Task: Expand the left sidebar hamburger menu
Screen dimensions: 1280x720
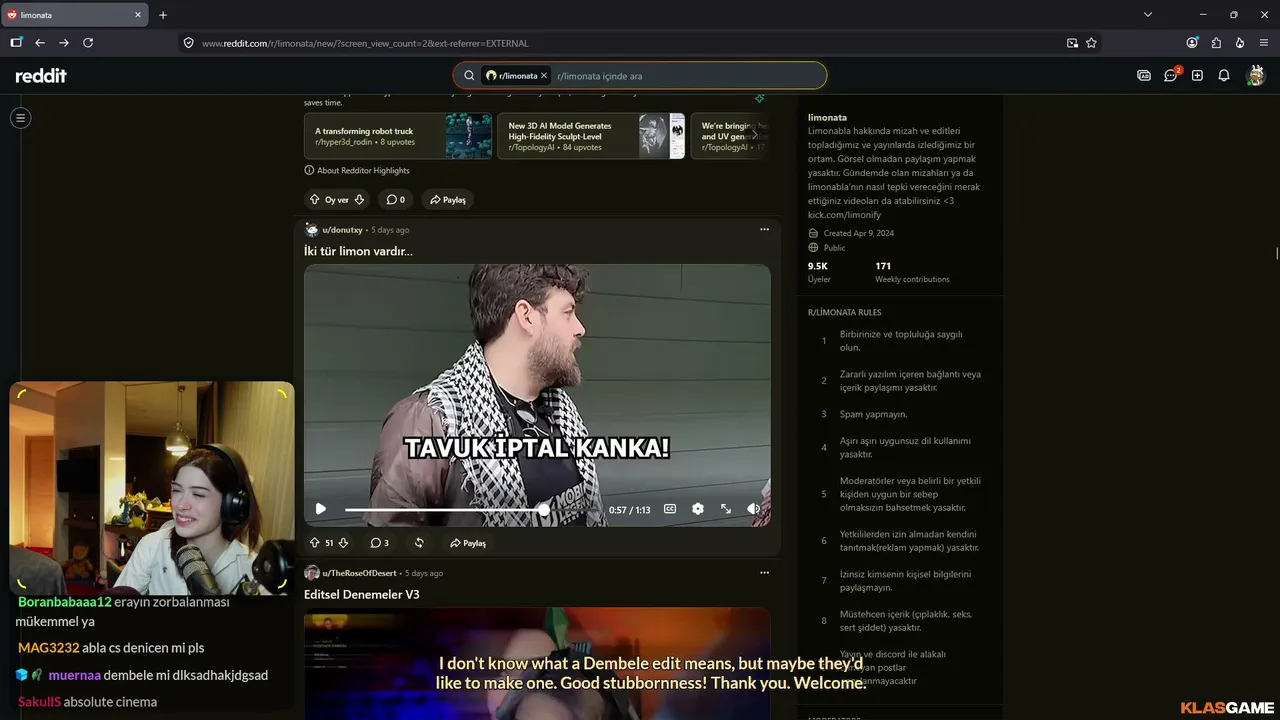Action: [20, 118]
